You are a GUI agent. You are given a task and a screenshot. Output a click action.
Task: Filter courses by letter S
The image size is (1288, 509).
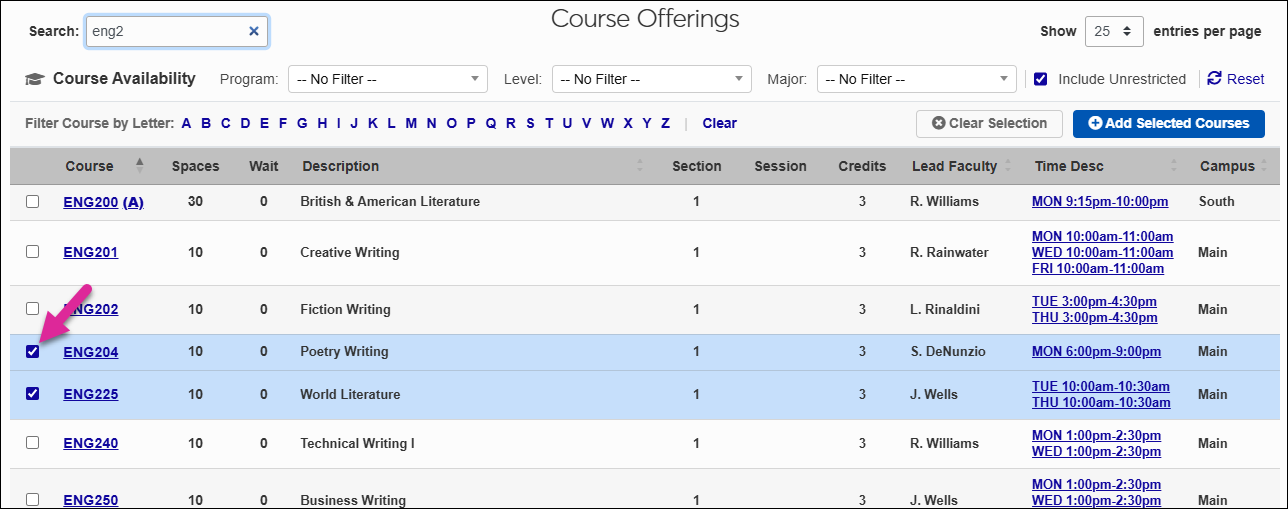click(529, 123)
